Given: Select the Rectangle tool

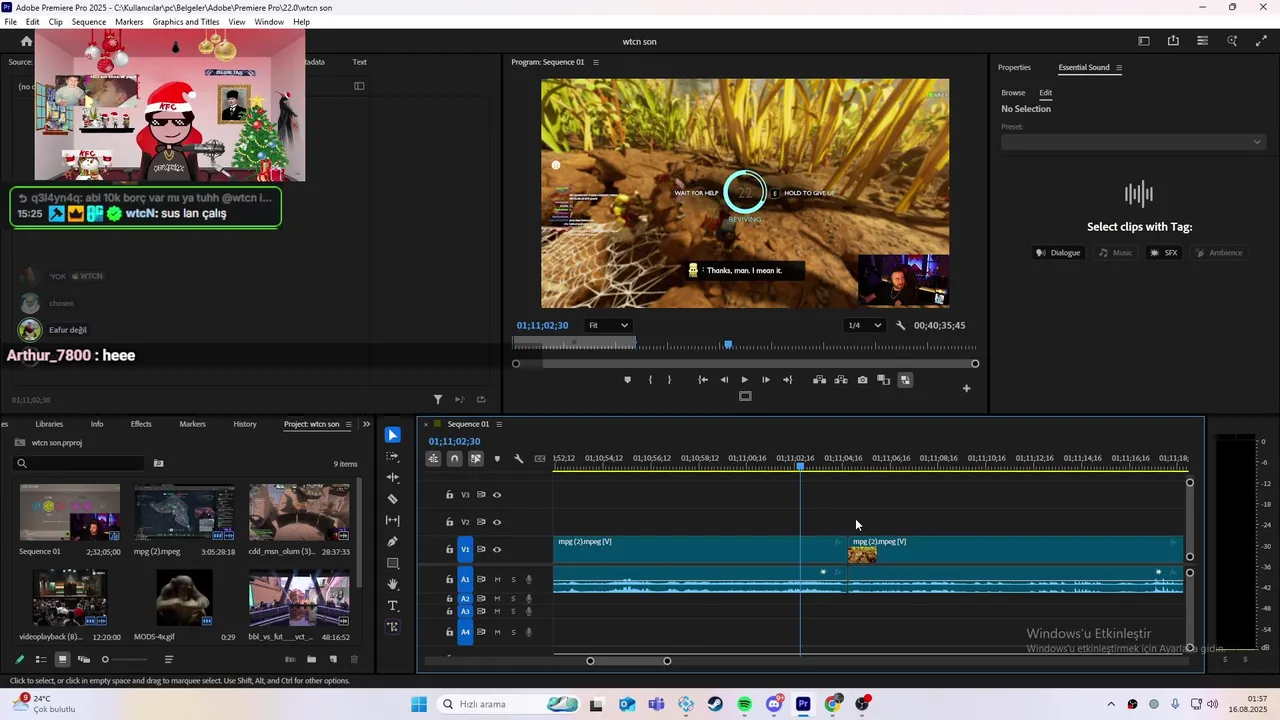Looking at the screenshot, I should 392,563.
